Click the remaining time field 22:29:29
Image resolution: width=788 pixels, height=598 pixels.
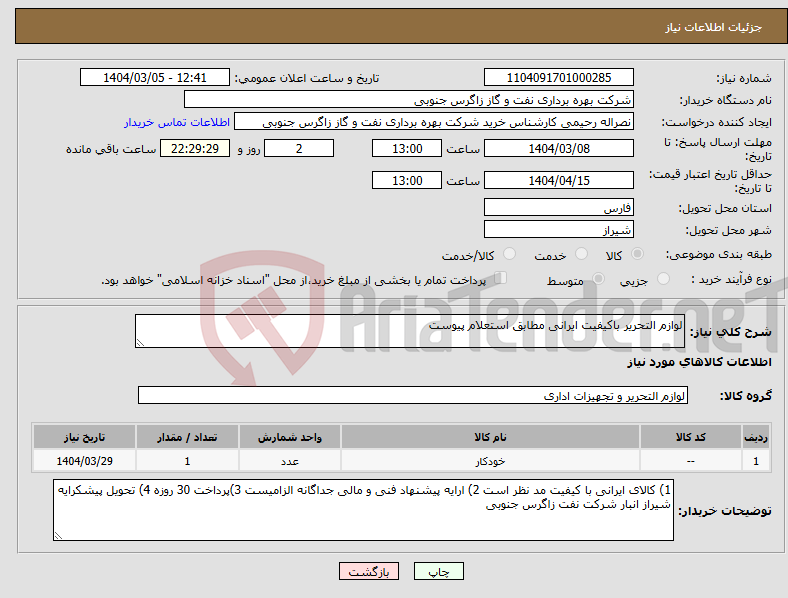click(195, 148)
